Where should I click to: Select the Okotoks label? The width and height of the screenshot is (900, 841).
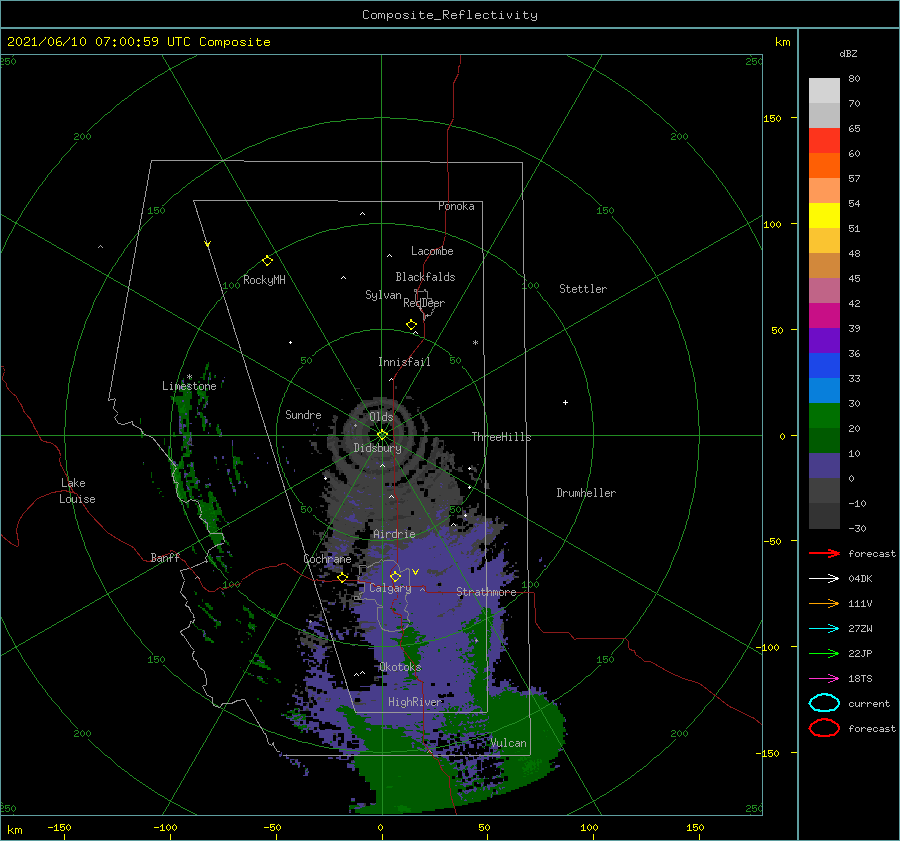click(x=400, y=667)
